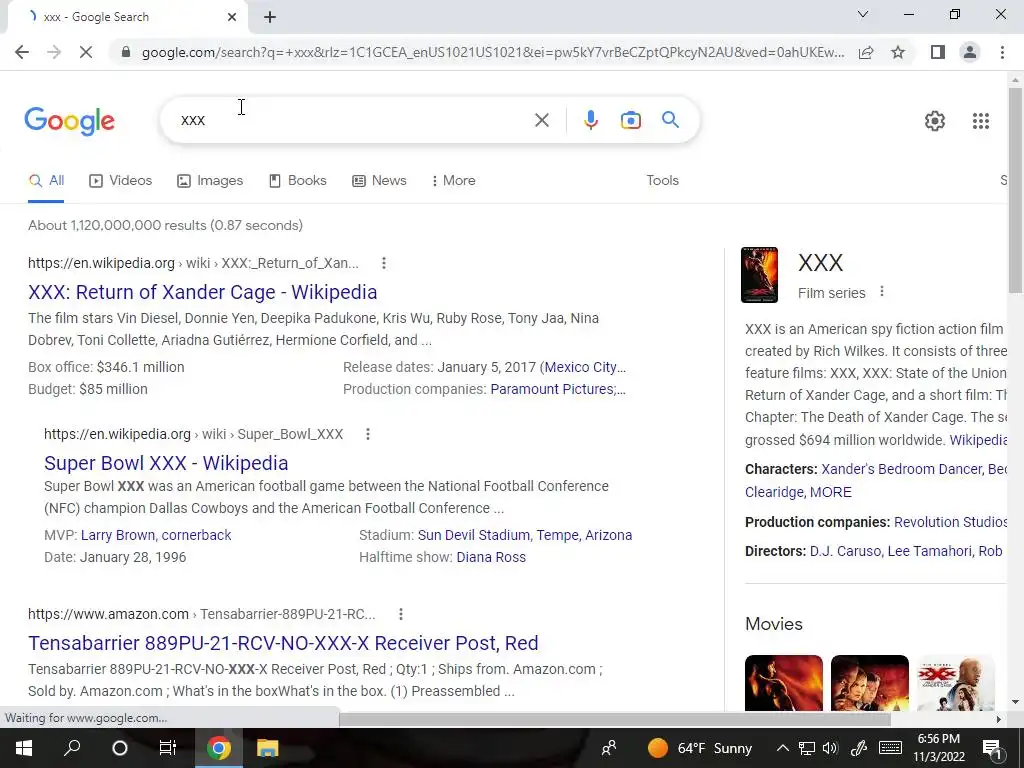Open options for the Amazon result
Screen dimensions: 1024x768
click(x=401, y=614)
